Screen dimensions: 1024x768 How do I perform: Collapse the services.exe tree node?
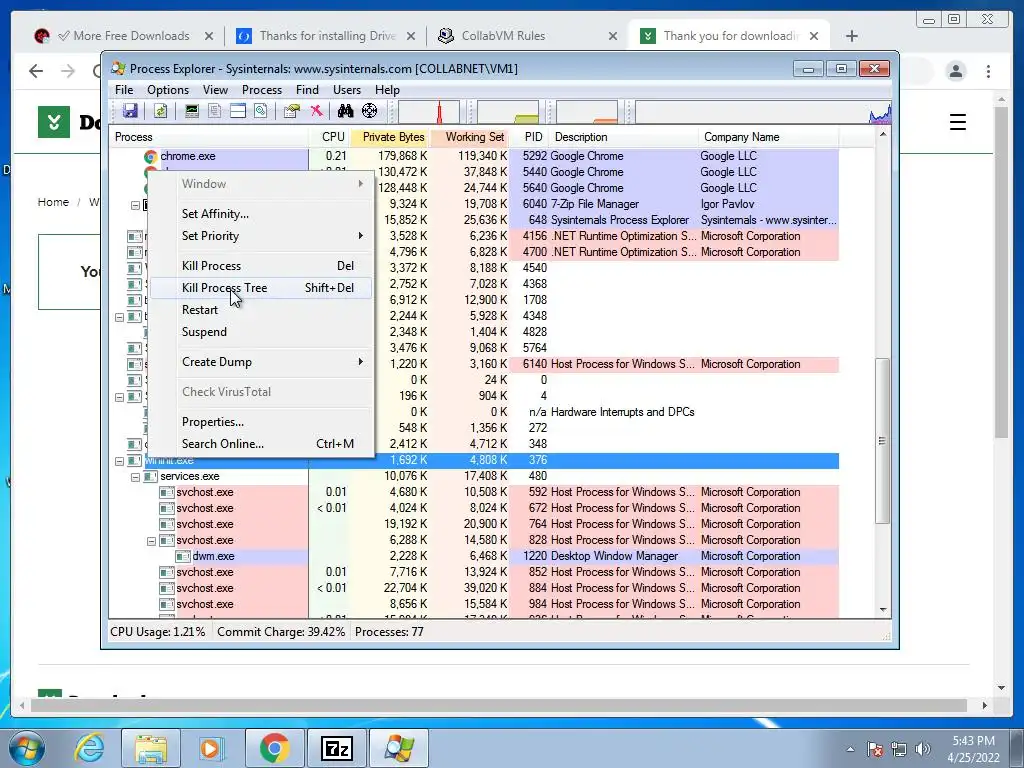click(135, 477)
